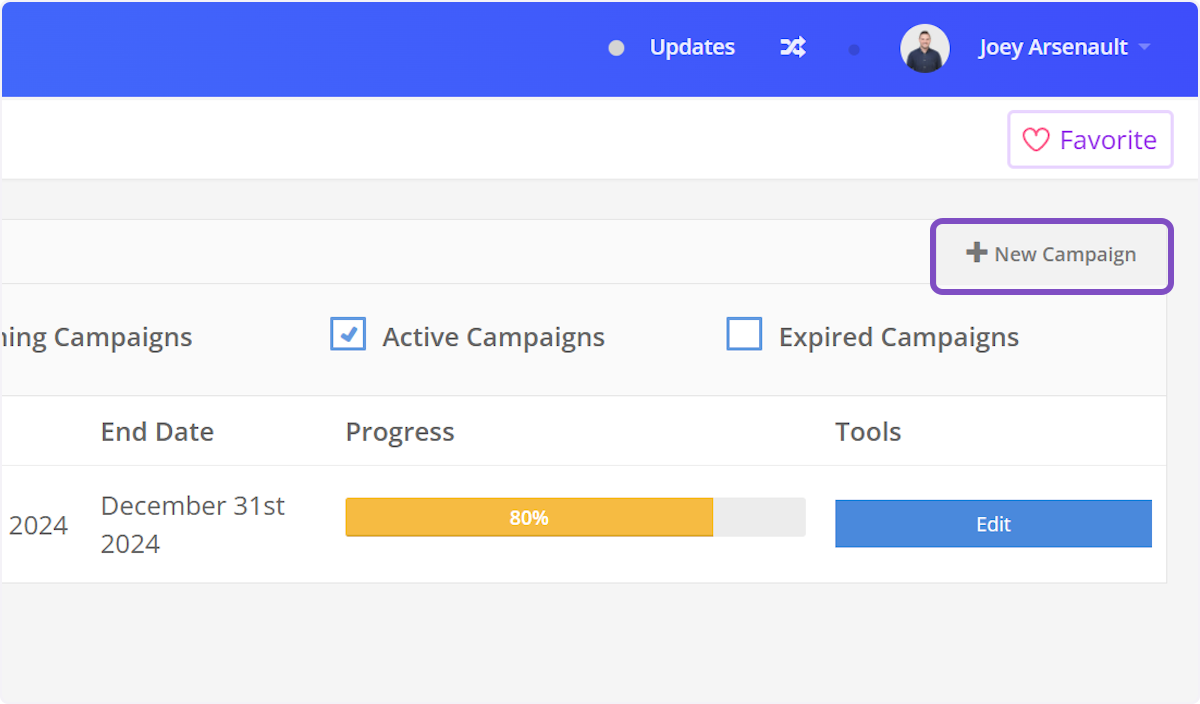Click the shuffle arrows icon in header
The height and width of the screenshot is (704, 1200).
[793, 47]
